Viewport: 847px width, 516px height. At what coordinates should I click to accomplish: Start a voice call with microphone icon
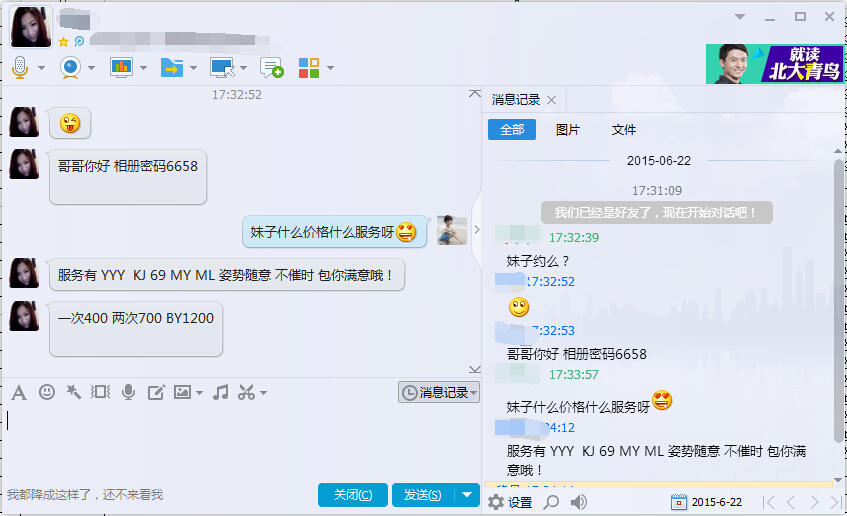[20, 68]
